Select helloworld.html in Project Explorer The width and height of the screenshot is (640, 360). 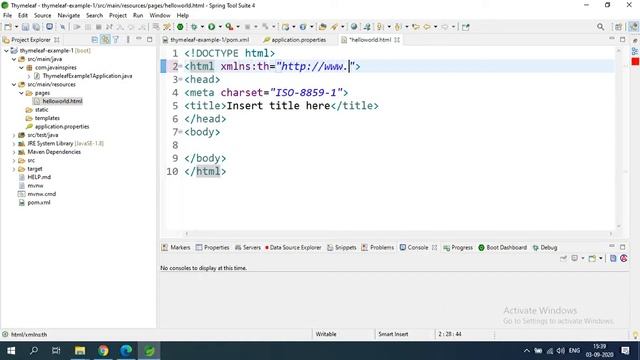62,101
